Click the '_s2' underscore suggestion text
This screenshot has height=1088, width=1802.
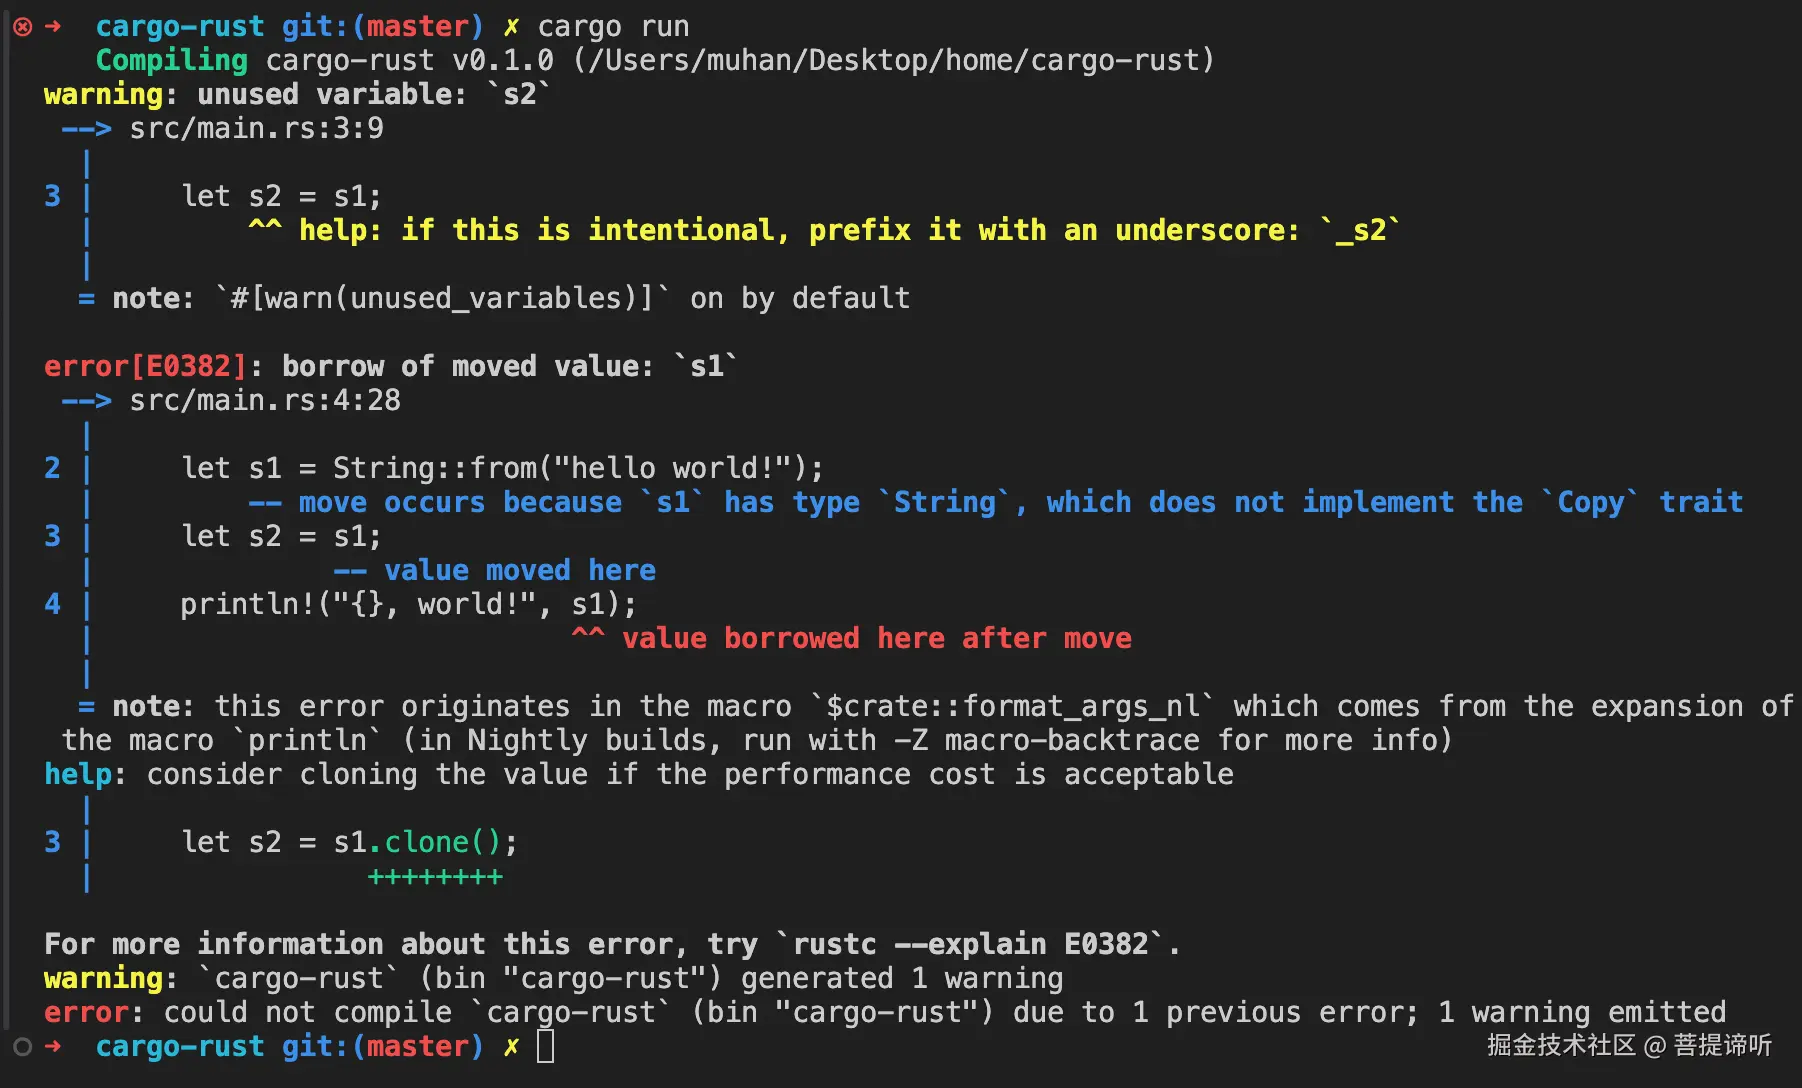(x=1360, y=231)
